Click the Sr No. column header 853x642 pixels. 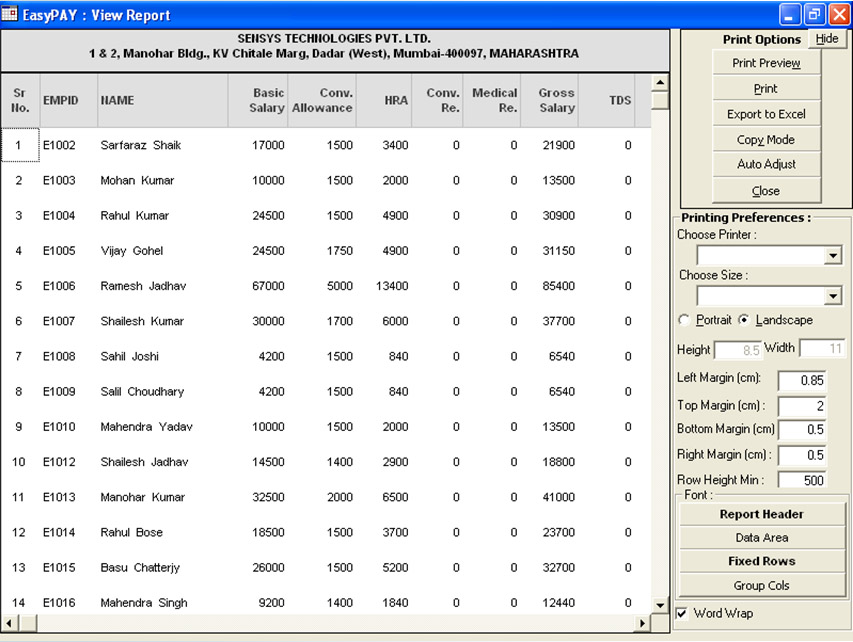coord(20,100)
